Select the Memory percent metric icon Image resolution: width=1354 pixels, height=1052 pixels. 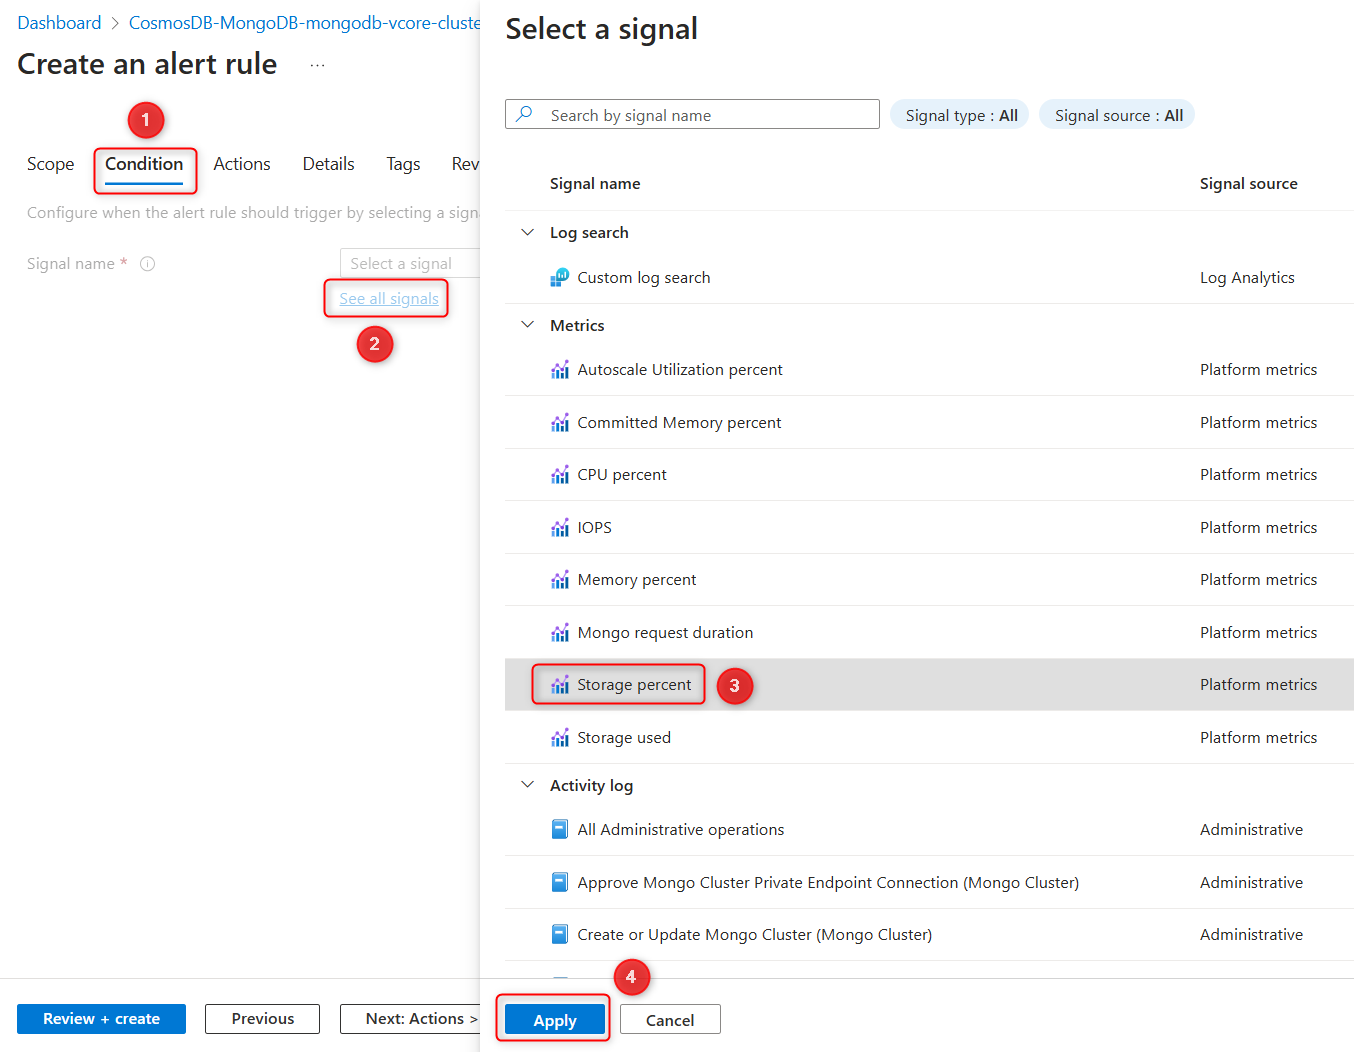[560, 579]
